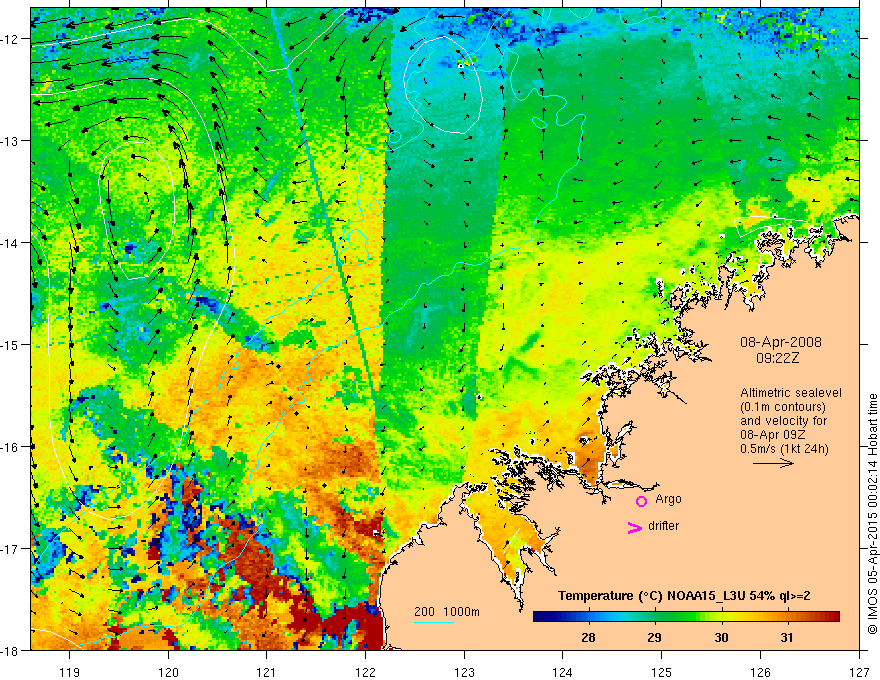This screenshot has height=680, width=880.
Task: Click the '(0.1m contours)' text
Action: [783, 407]
